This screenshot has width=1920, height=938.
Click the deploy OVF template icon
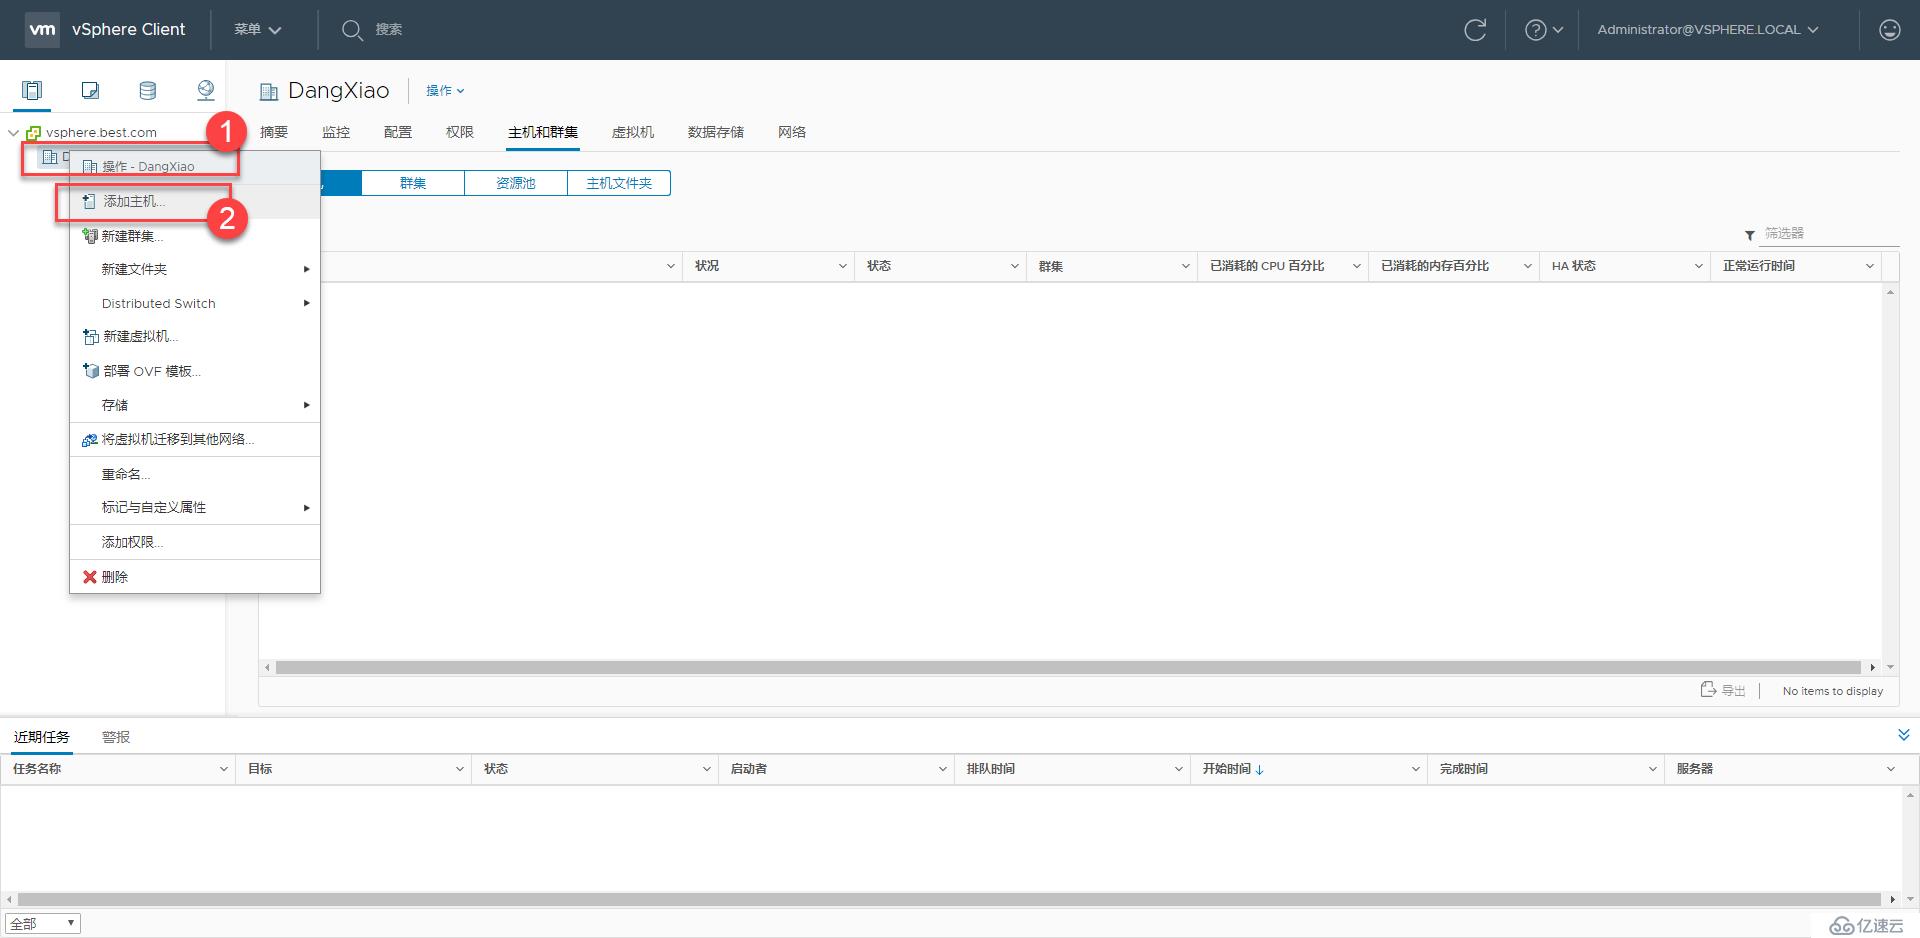click(90, 371)
